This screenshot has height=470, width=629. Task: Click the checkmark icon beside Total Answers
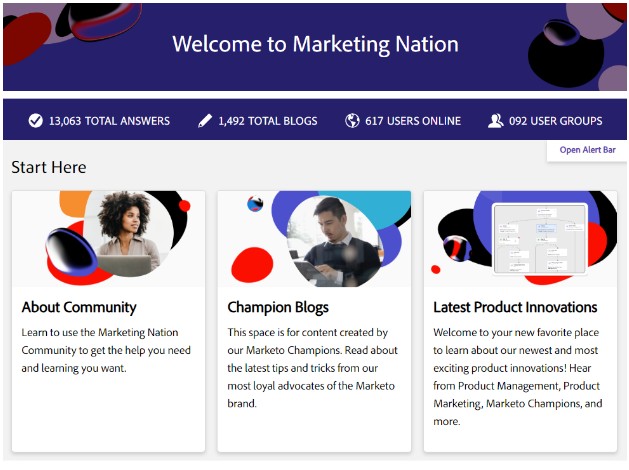point(36,121)
